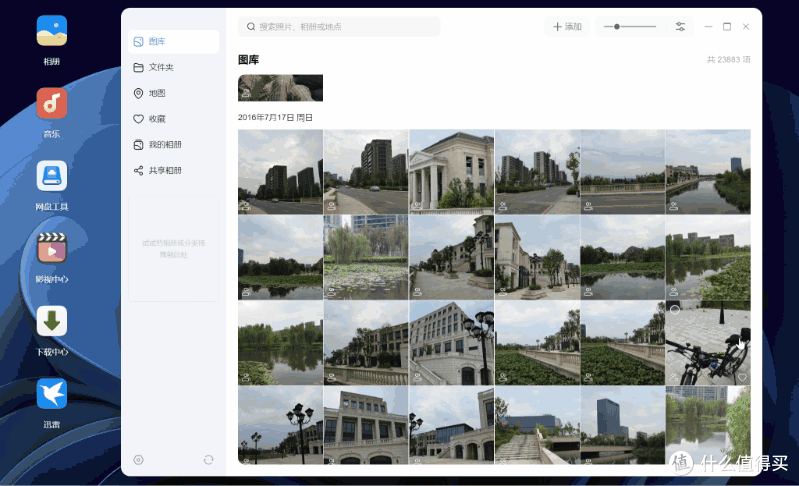Viewport: 799px width, 486px height.
Task: Open the canal photo with distant blue tower
Action: 708,171
